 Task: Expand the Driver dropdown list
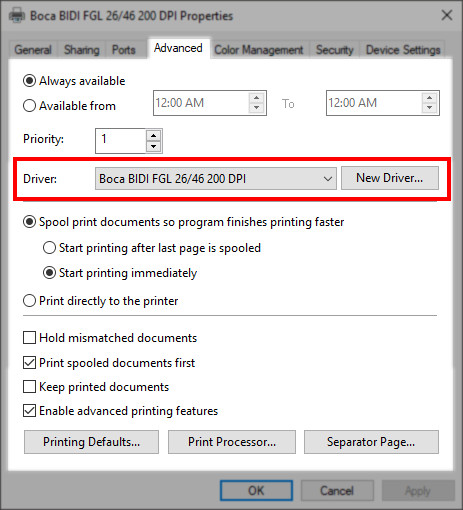click(x=216, y=179)
